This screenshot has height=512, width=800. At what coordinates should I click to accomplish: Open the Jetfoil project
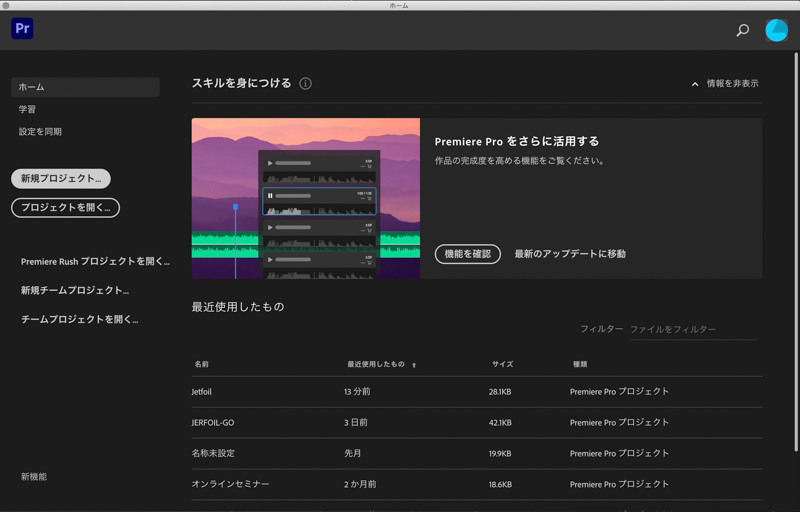point(202,392)
